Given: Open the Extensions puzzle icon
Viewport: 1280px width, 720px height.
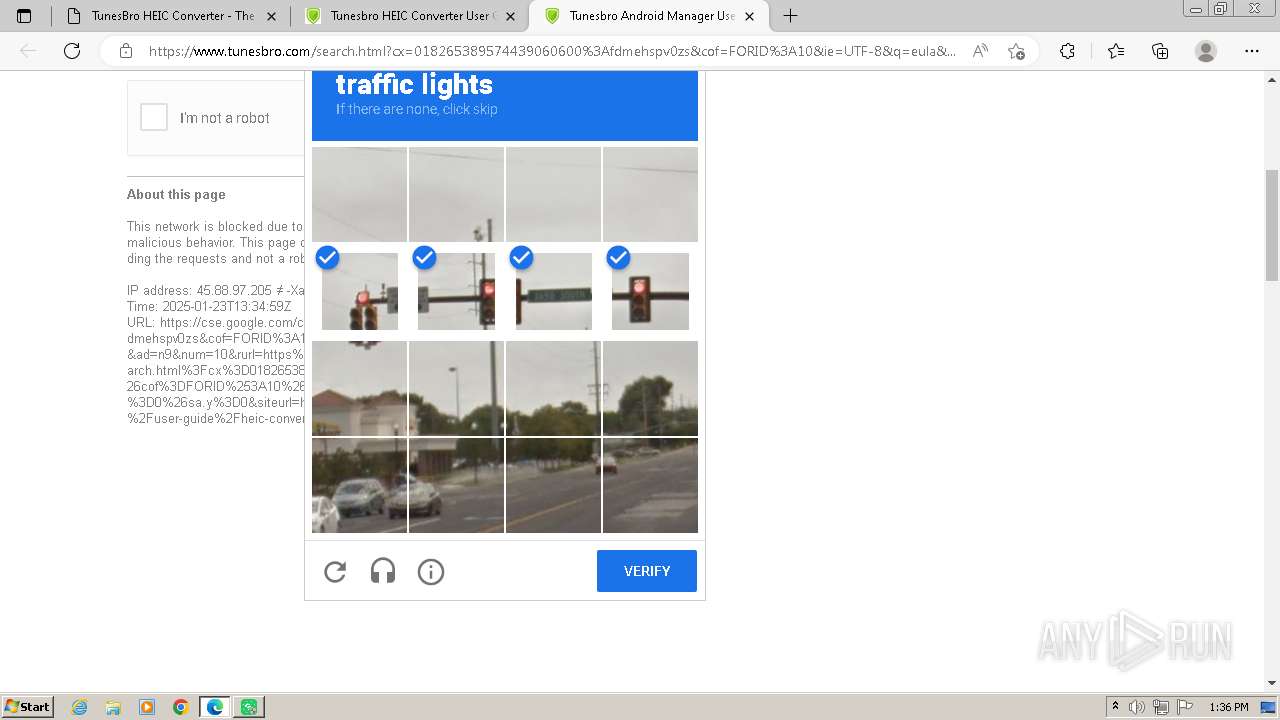Looking at the screenshot, I should (1067, 51).
